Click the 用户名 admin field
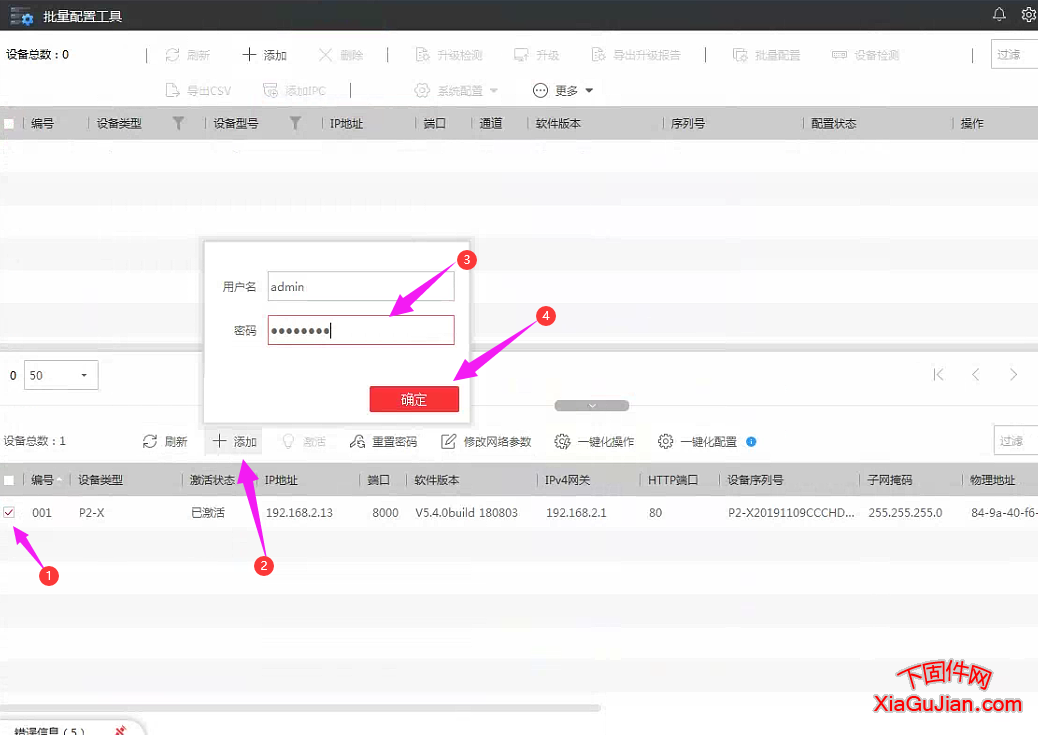The height and width of the screenshot is (735, 1038). tap(361, 286)
